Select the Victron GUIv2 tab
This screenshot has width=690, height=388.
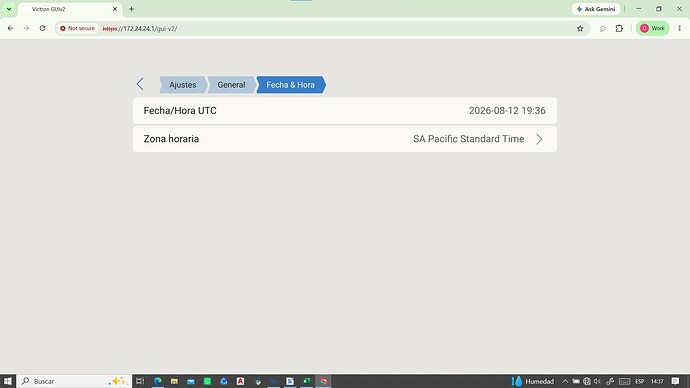(x=70, y=9)
